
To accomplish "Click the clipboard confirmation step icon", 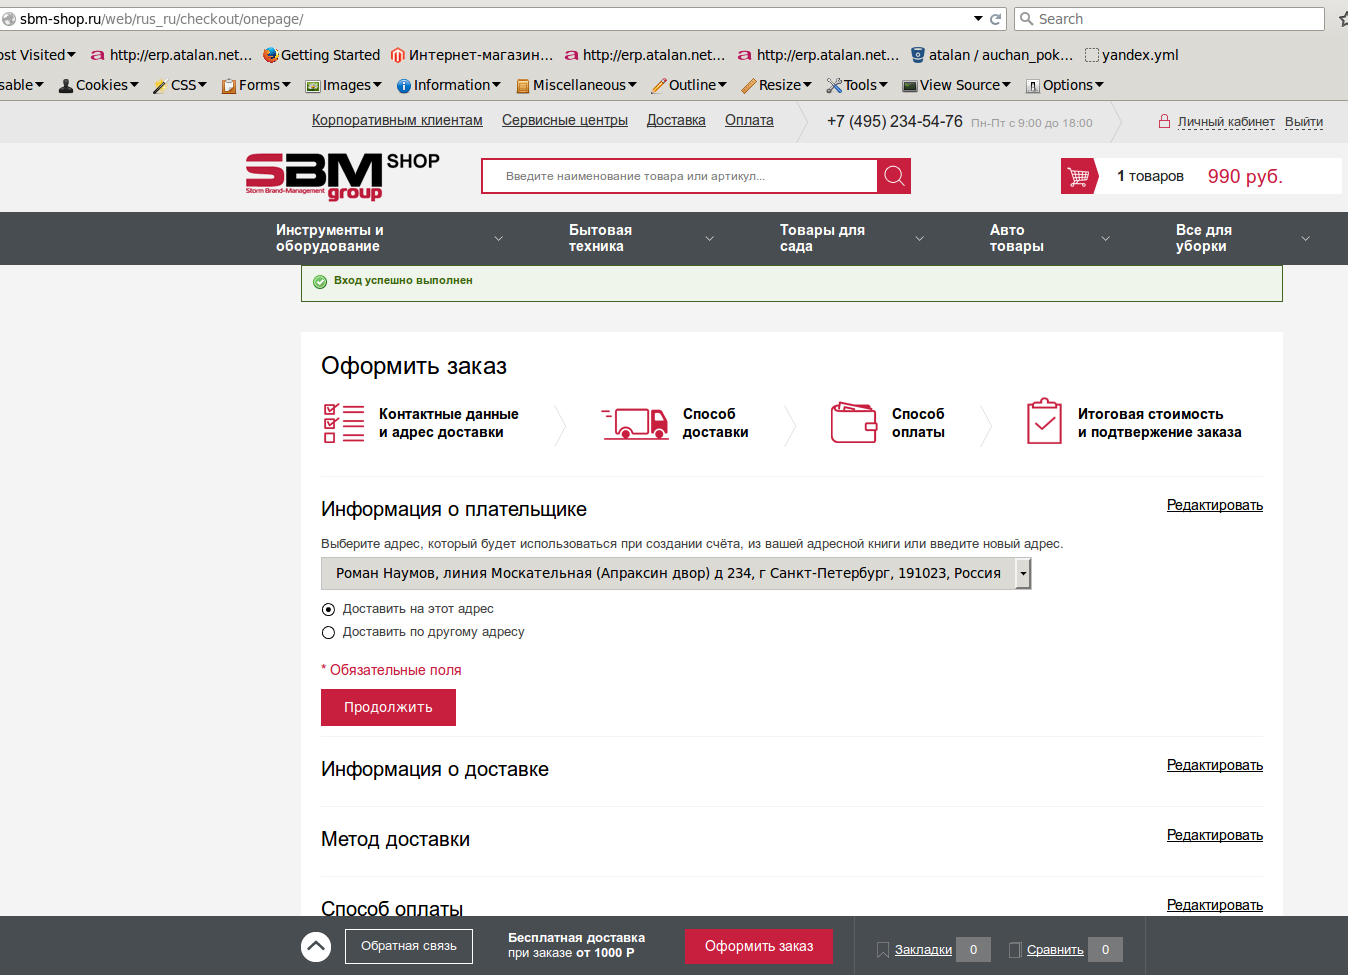I will pos(1044,421).
